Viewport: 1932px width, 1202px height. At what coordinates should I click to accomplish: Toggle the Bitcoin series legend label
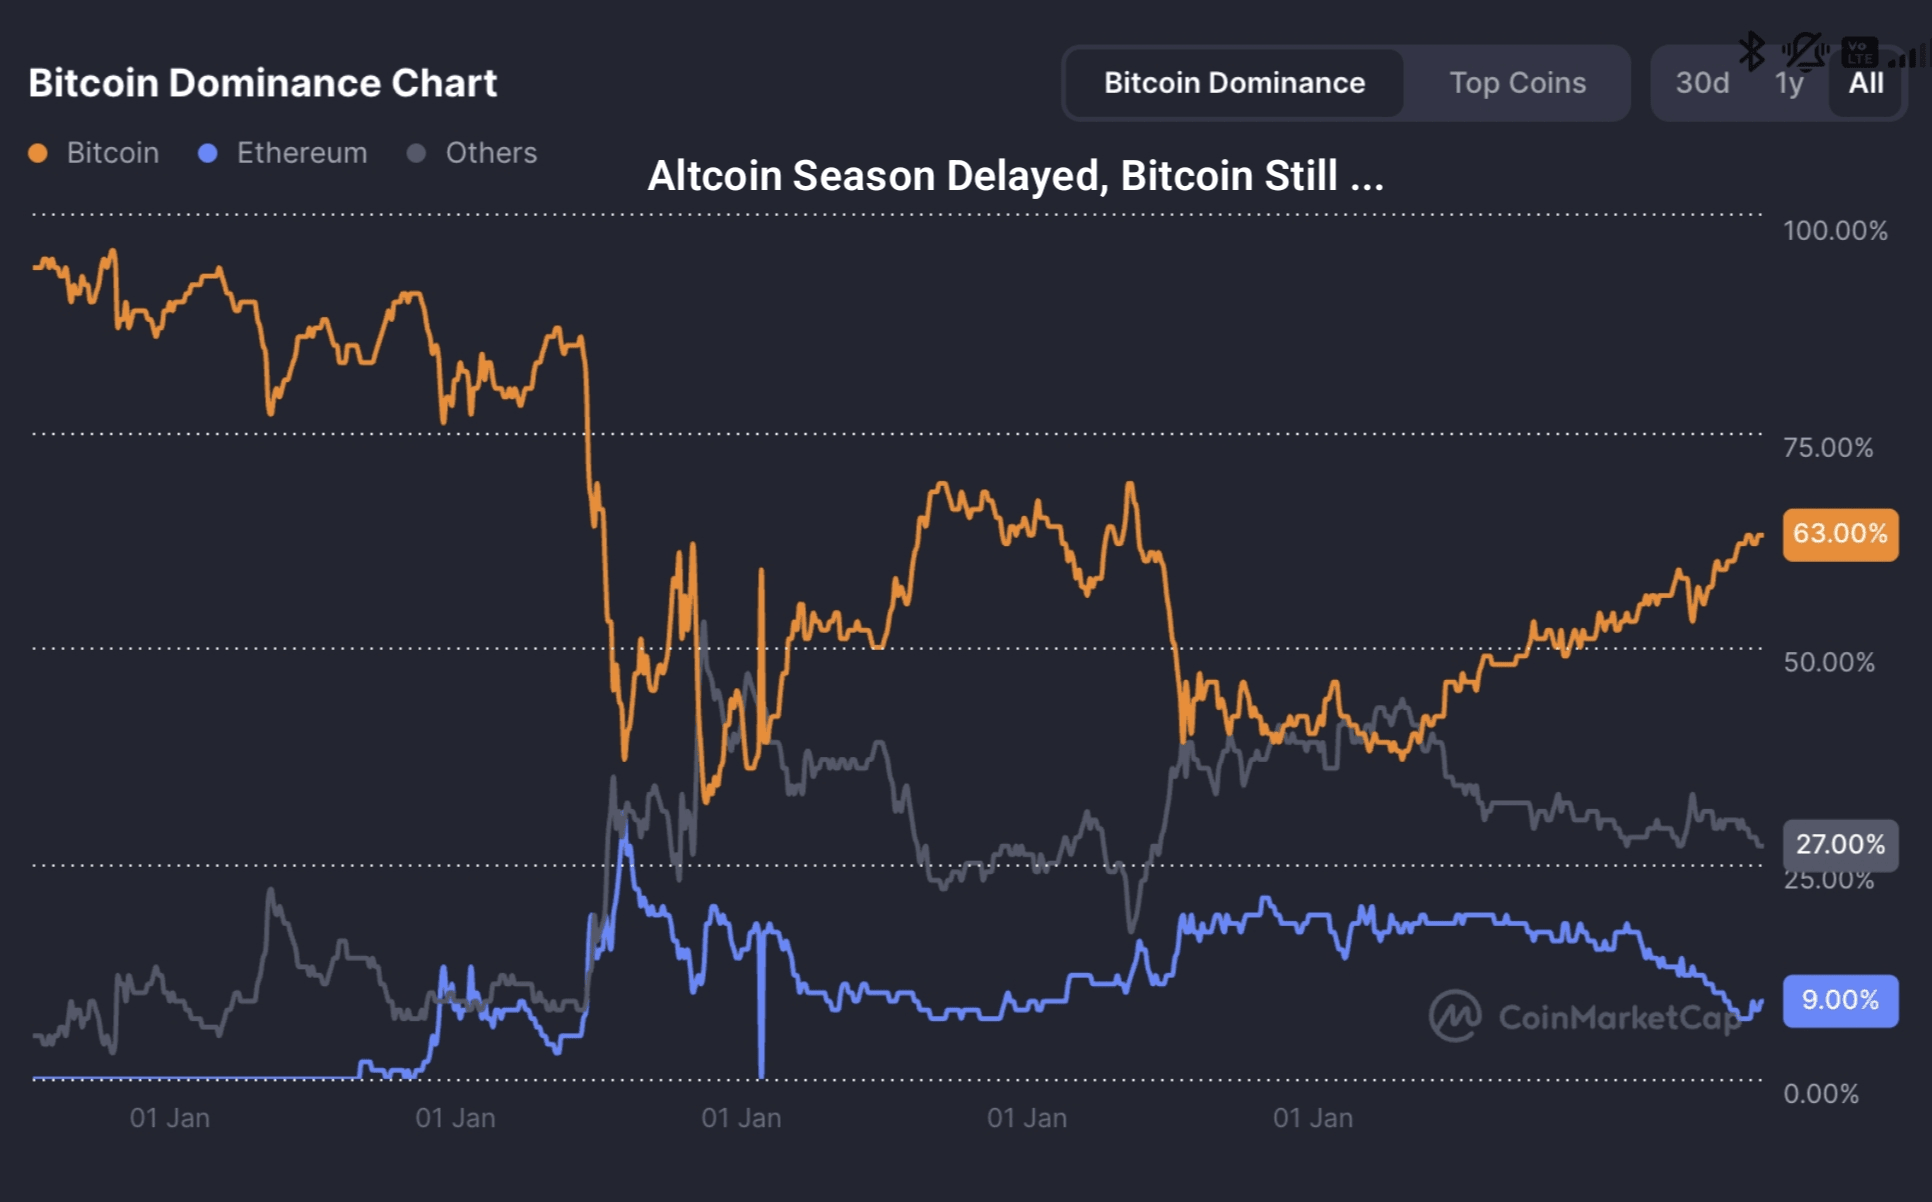click(x=113, y=153)
